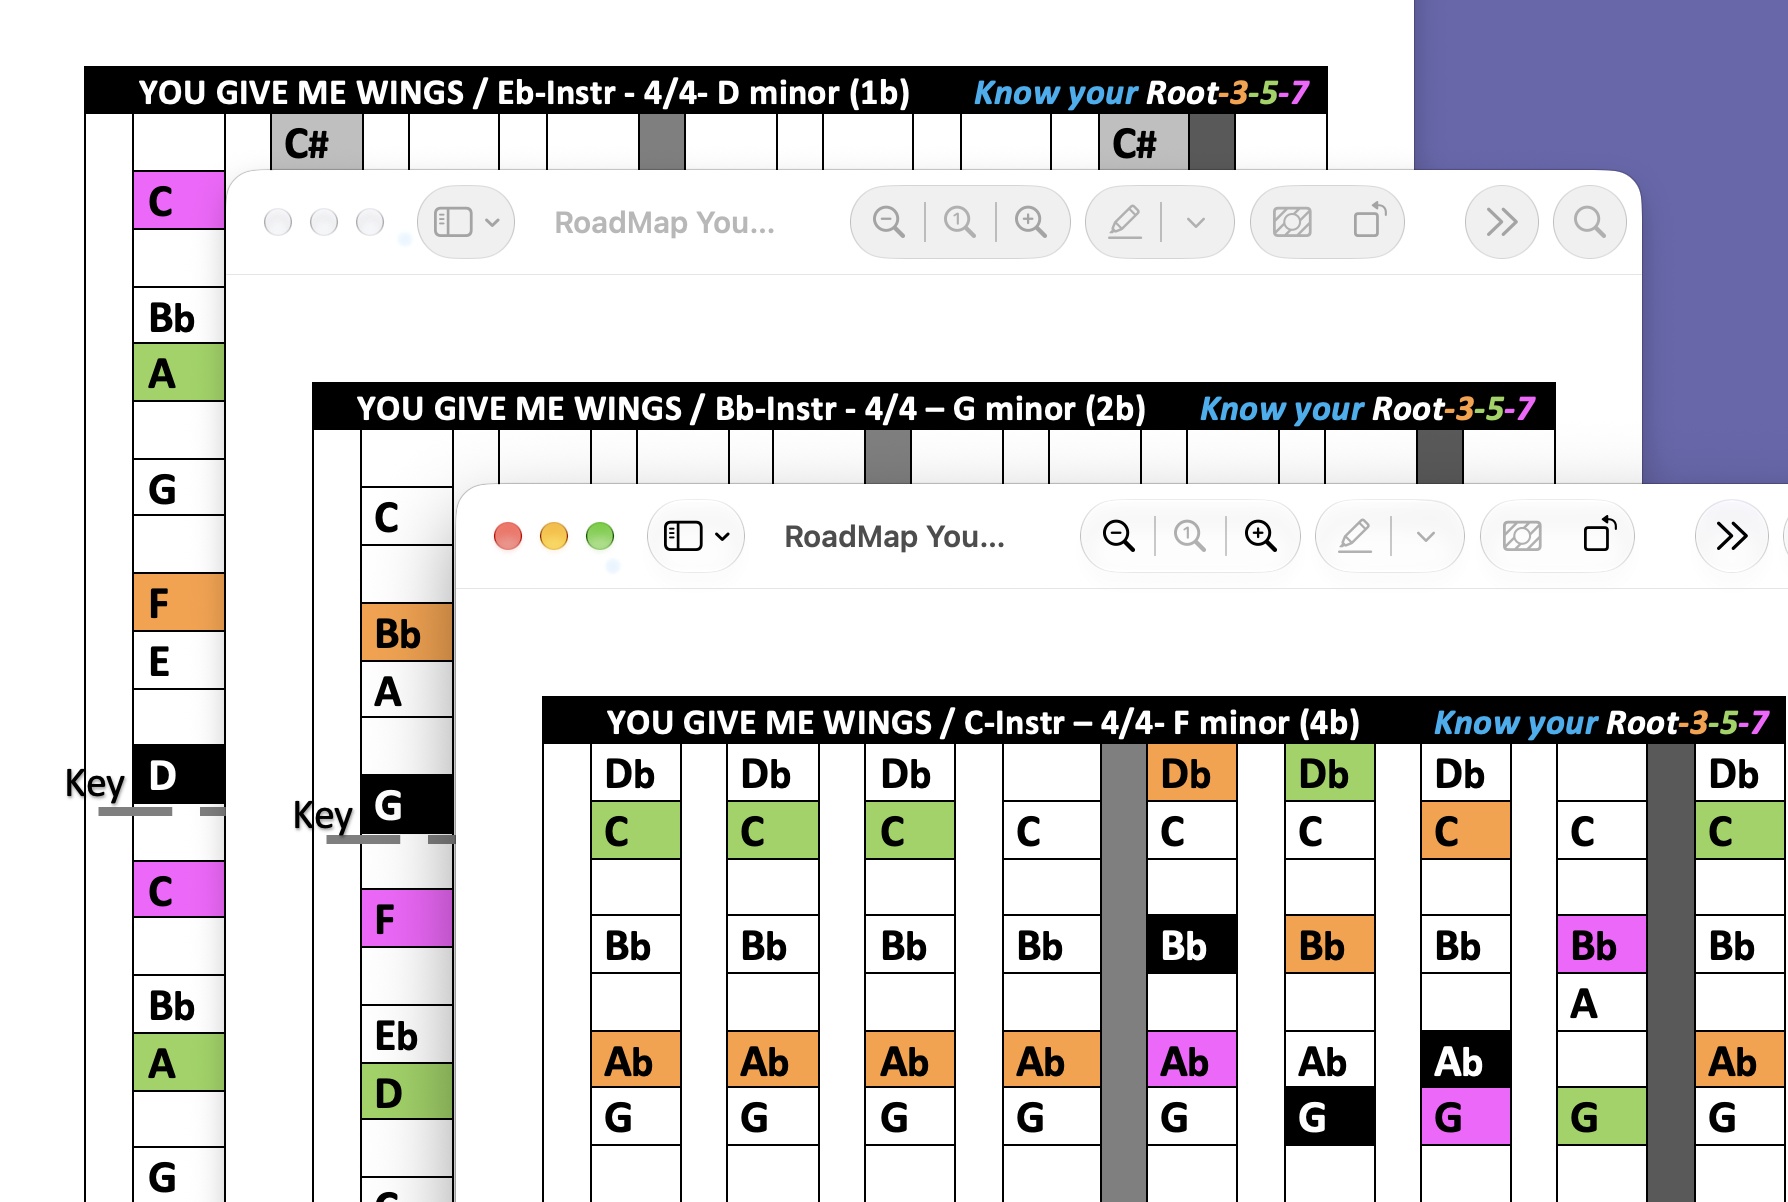Zoom out in the front Preview window
Viewport: 1788px width, 1202px height.
(x=1118, y=536)
